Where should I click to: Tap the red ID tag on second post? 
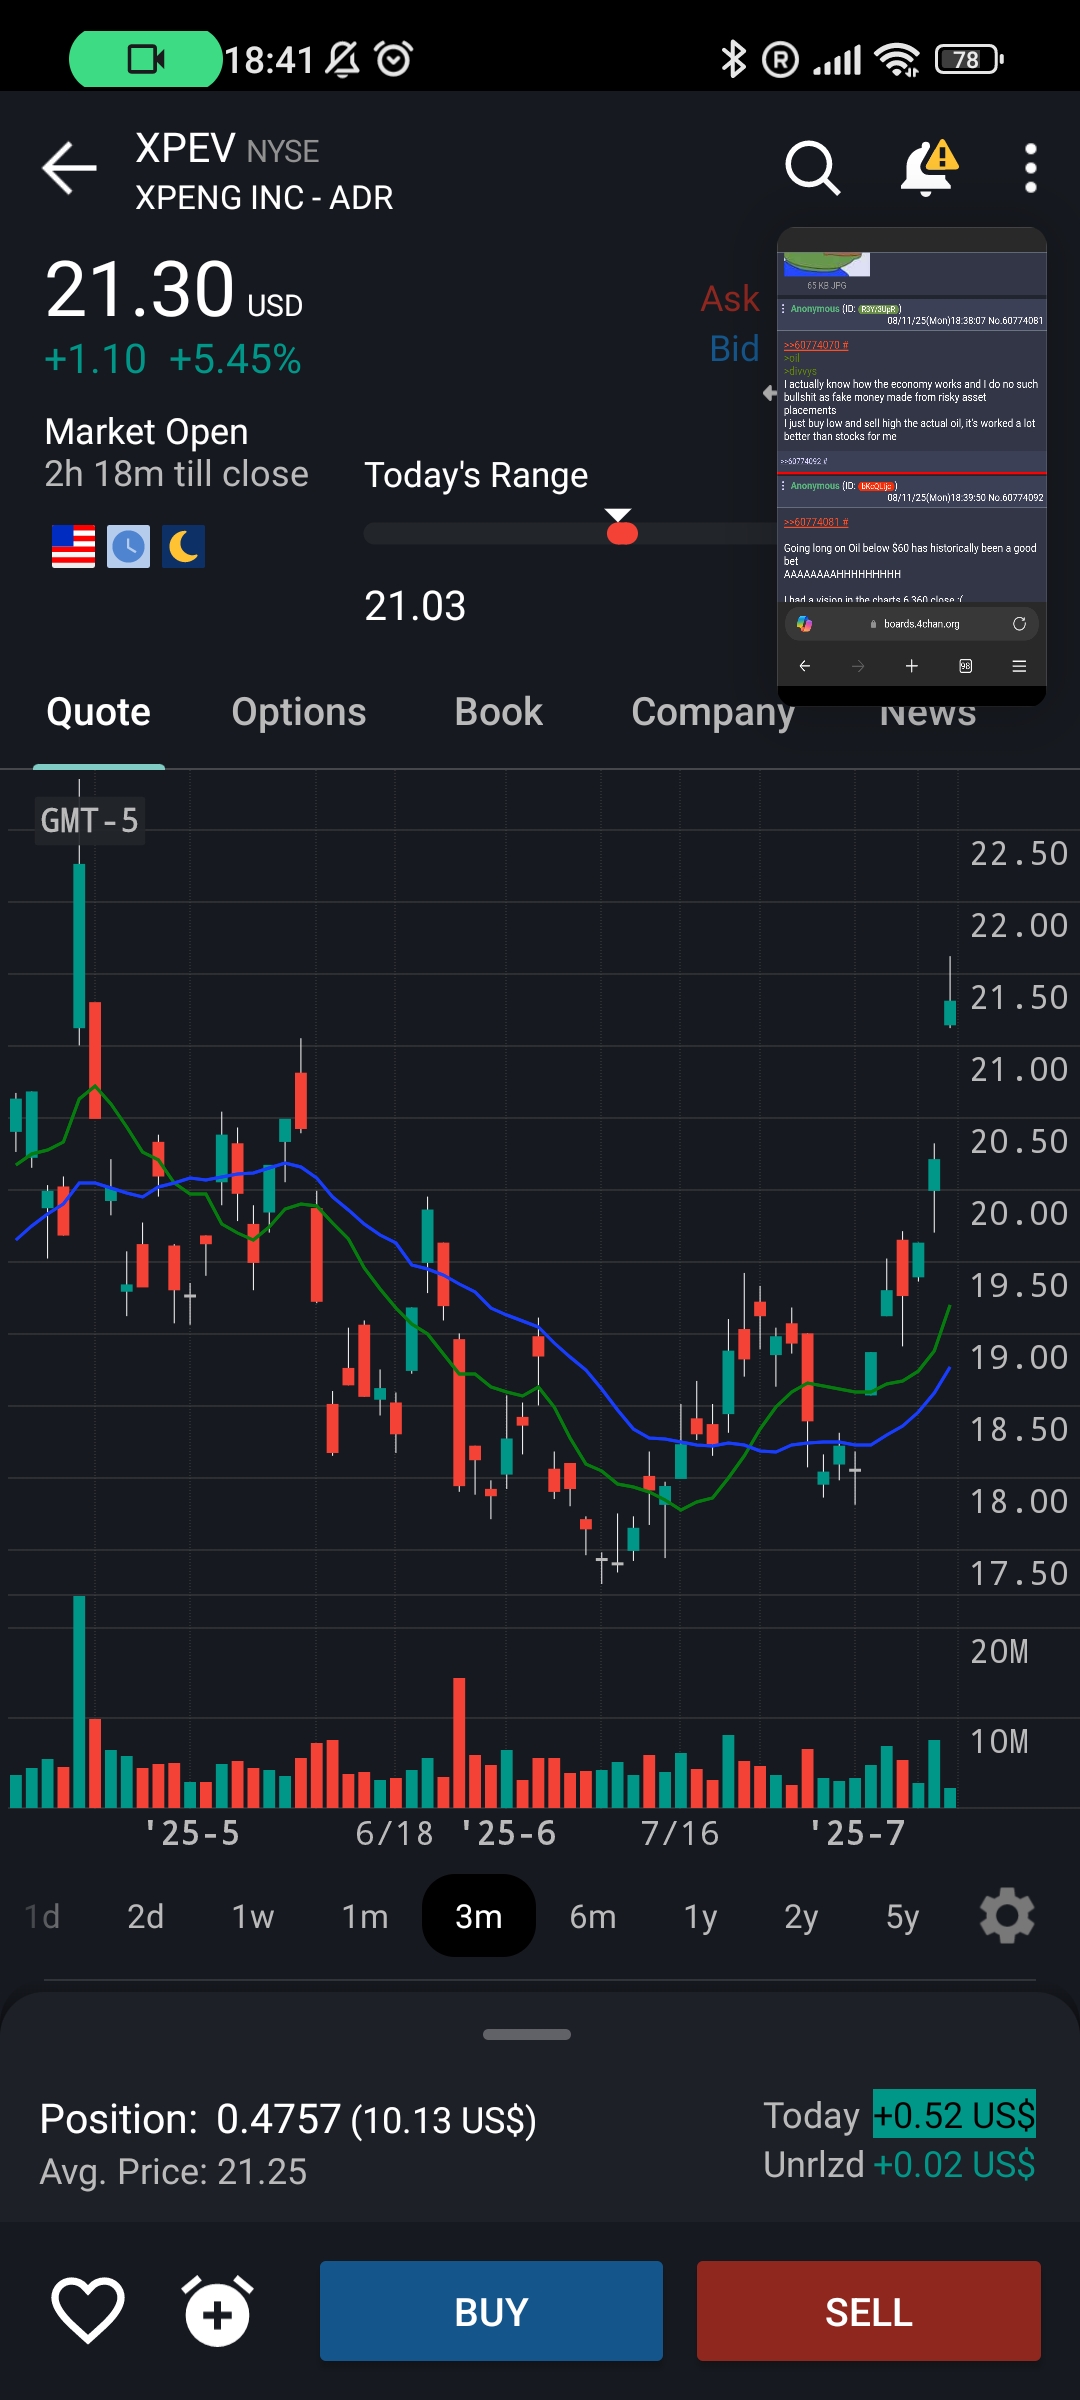(877, 486)
